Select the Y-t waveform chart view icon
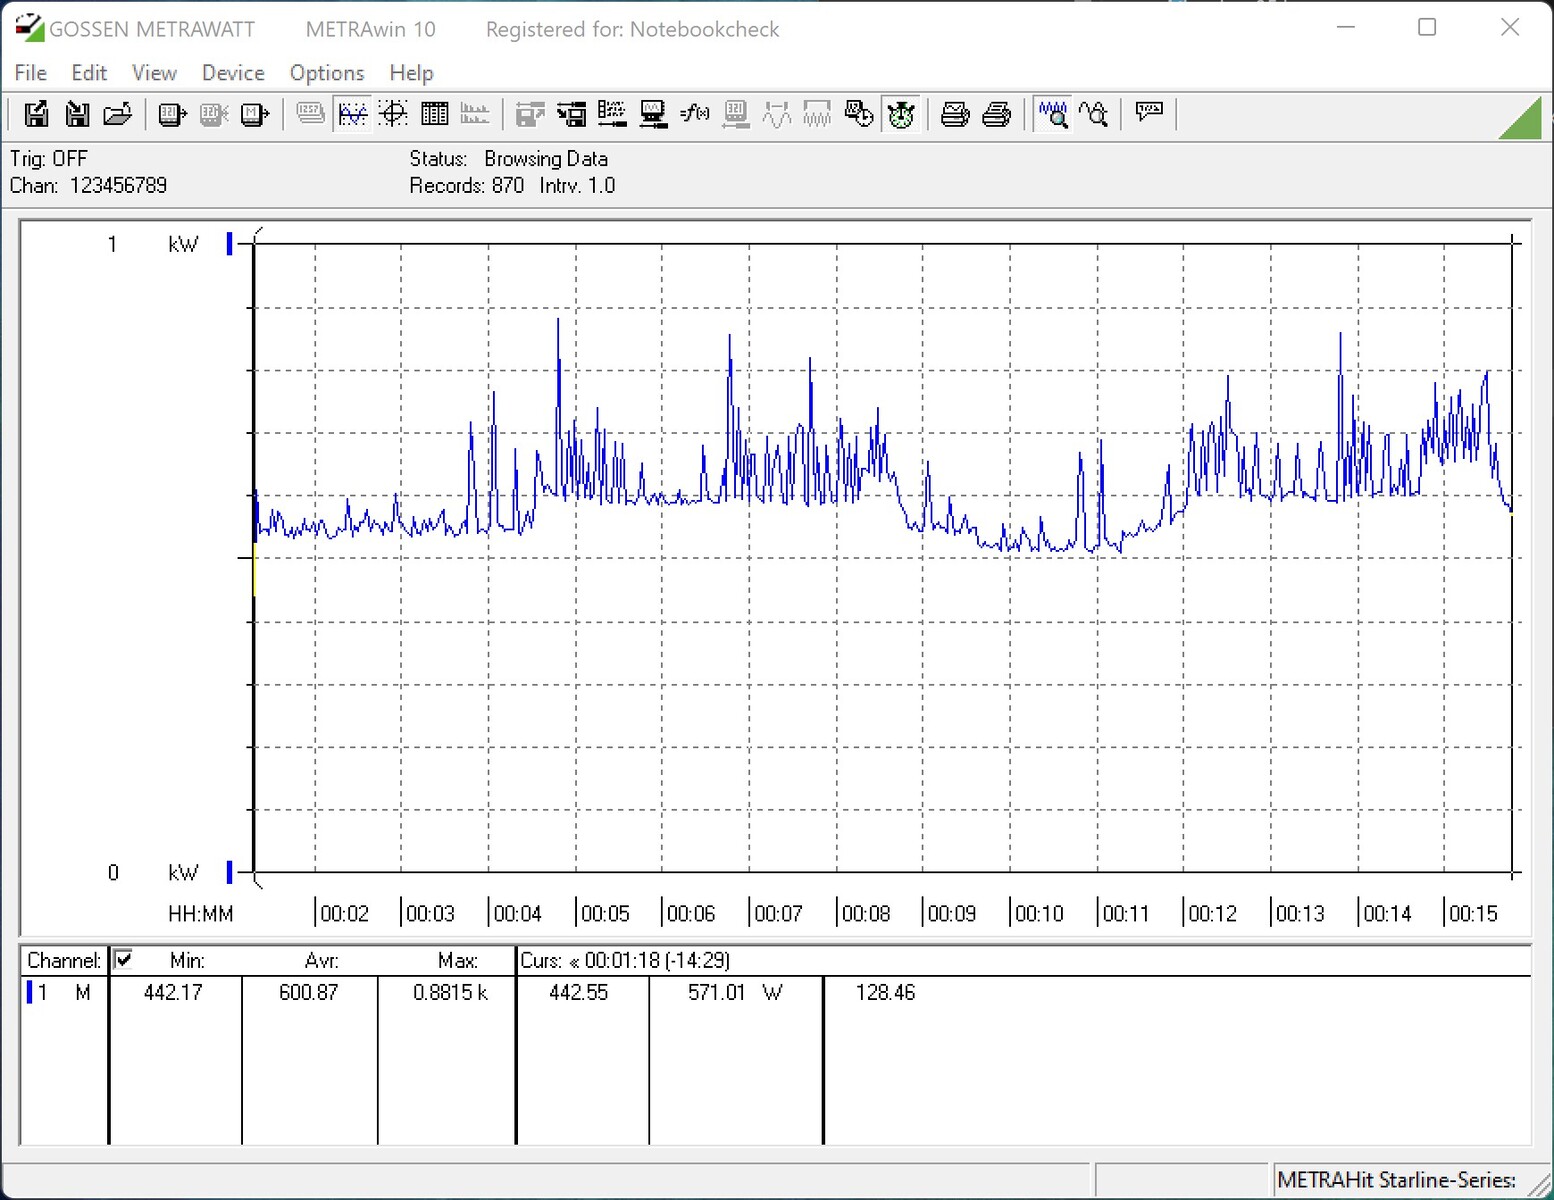 pos(352,114)
